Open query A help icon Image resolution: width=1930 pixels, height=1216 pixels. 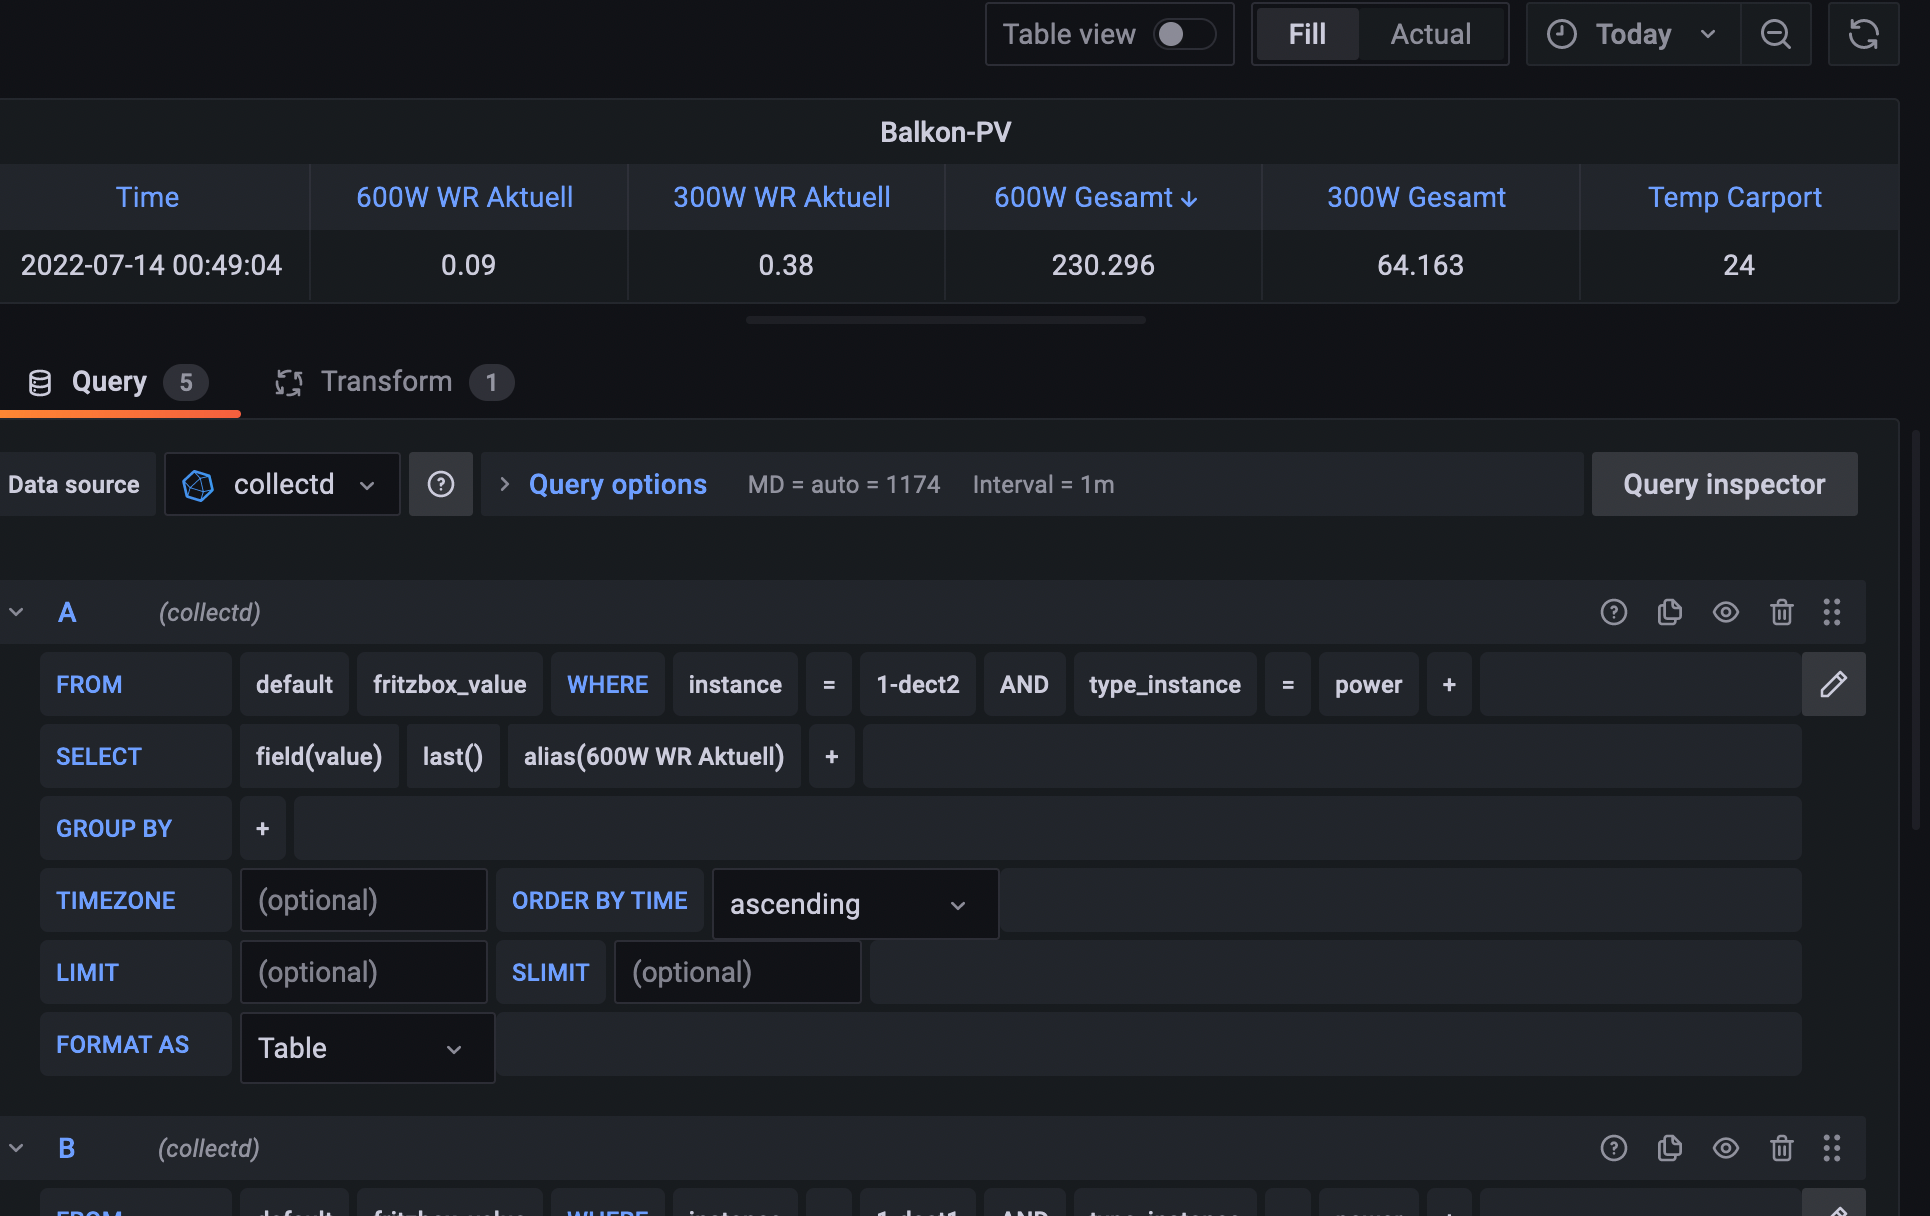click(x=1613, y=612)
